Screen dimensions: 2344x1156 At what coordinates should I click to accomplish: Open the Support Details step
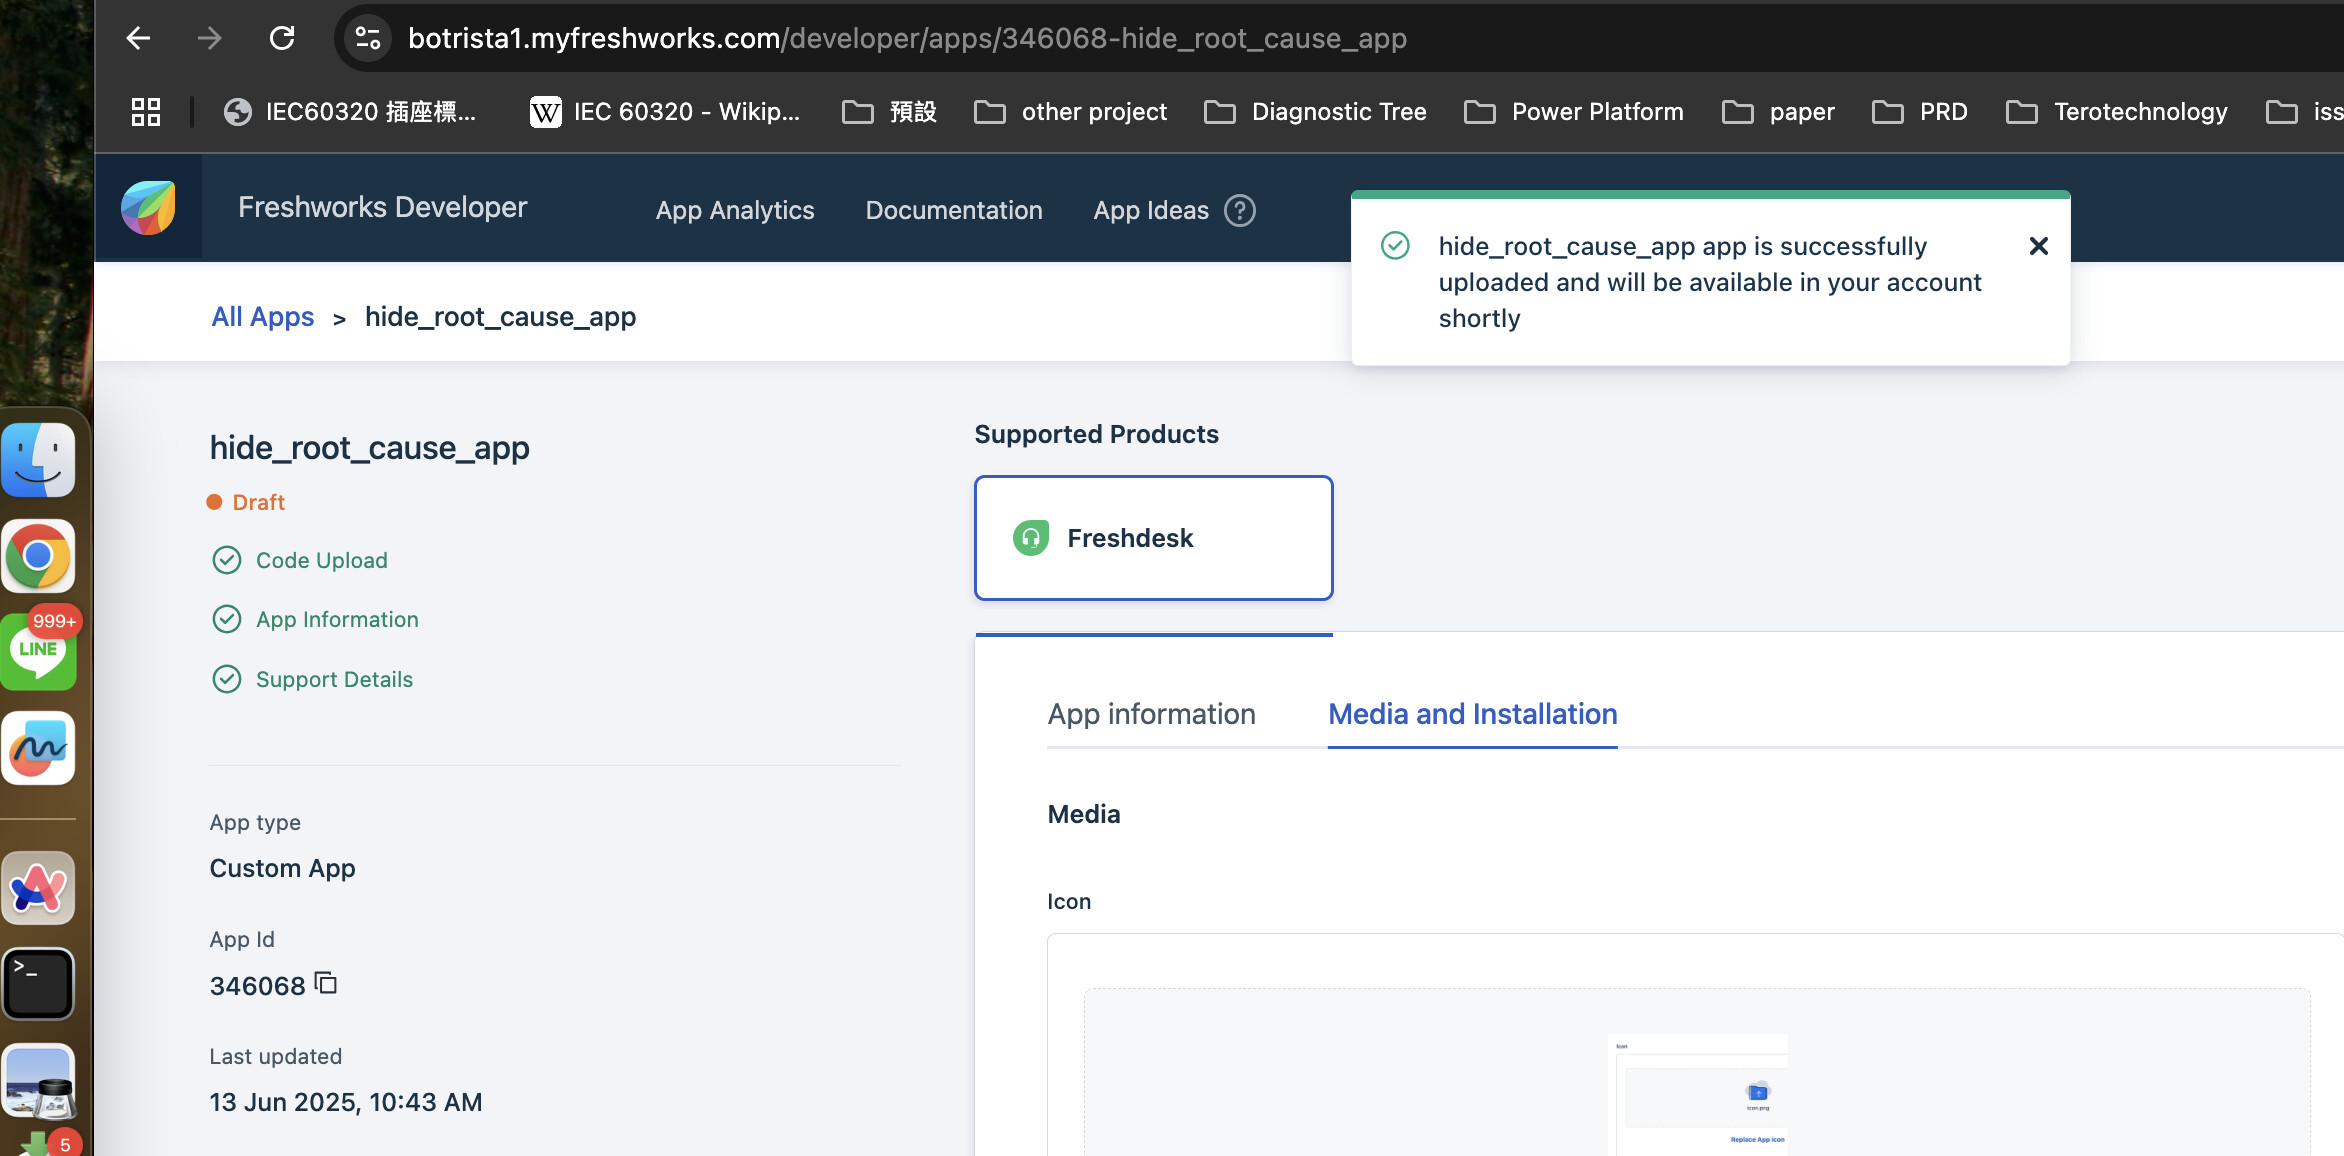[x=334, y=679]
